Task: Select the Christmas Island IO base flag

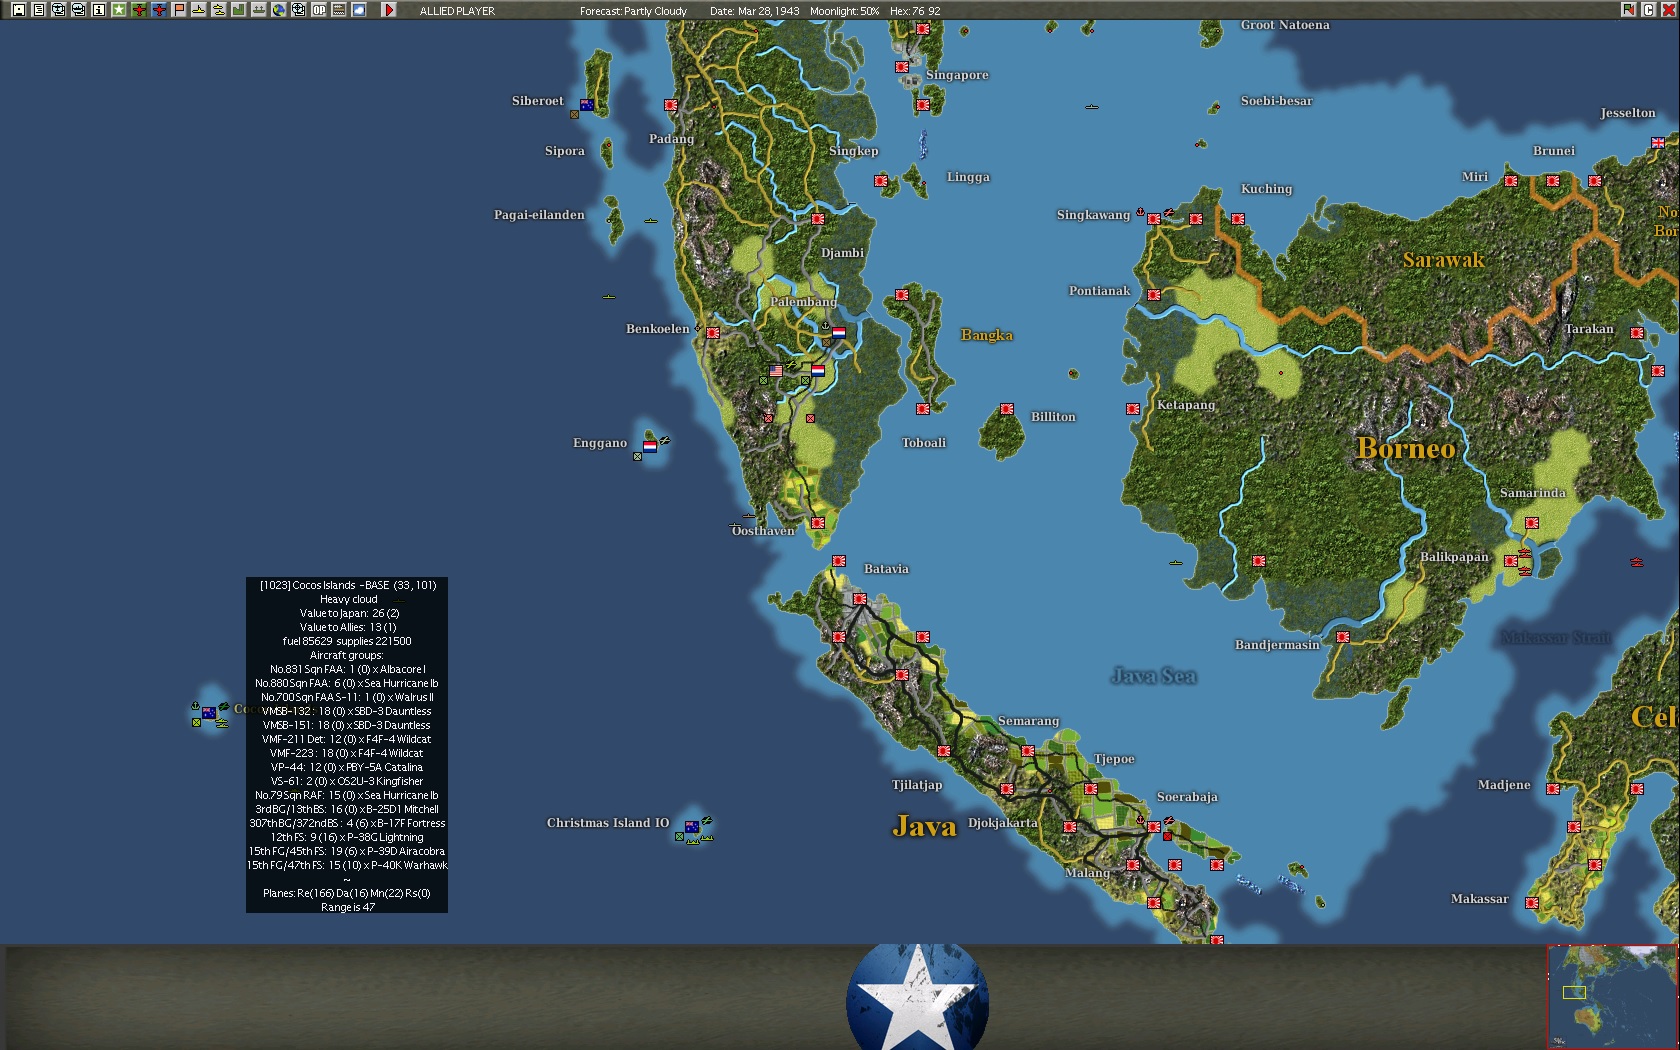Action: (691, 826)
